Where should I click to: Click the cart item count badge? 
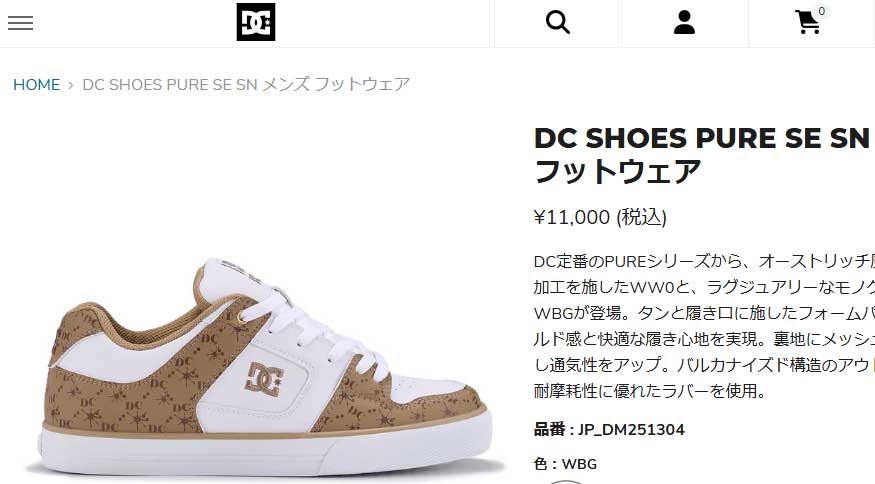(821, 11)
